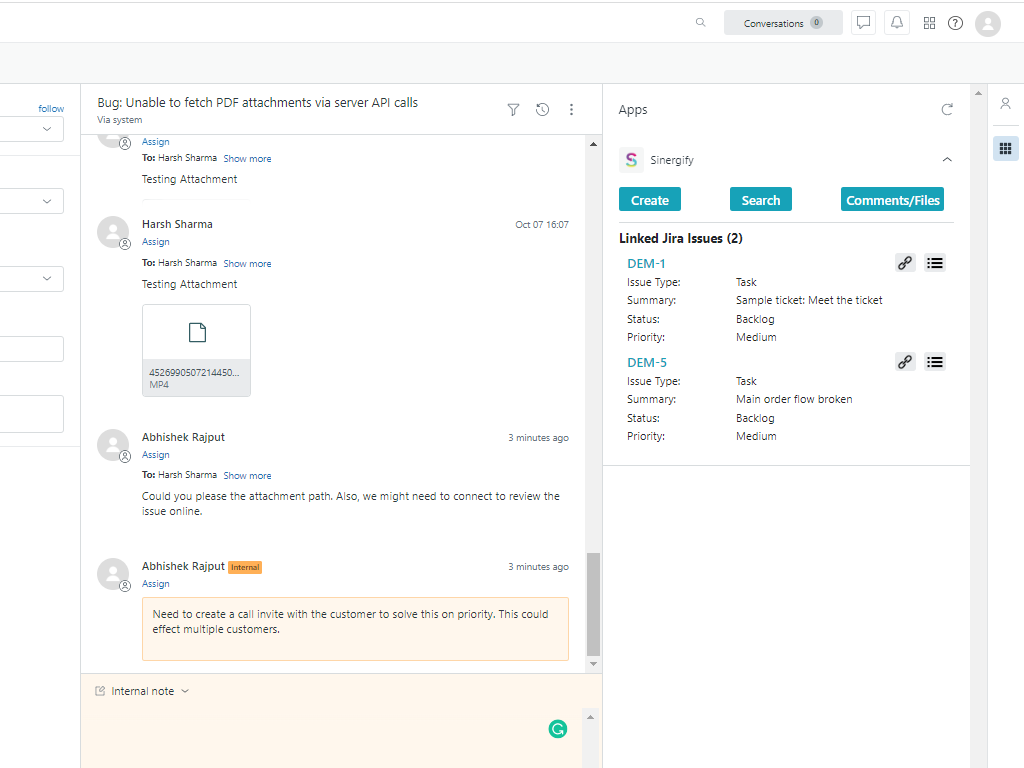Open the apps grid icon in top bar

[929, 22]
